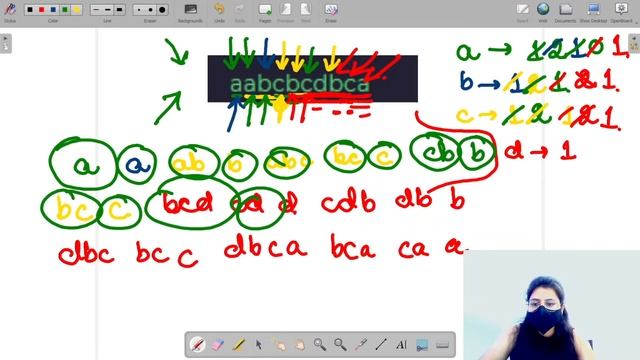Click the Zoom out magnifier
Image resolution: width=640 pixels, height=360 pixels.
[340, 345]
